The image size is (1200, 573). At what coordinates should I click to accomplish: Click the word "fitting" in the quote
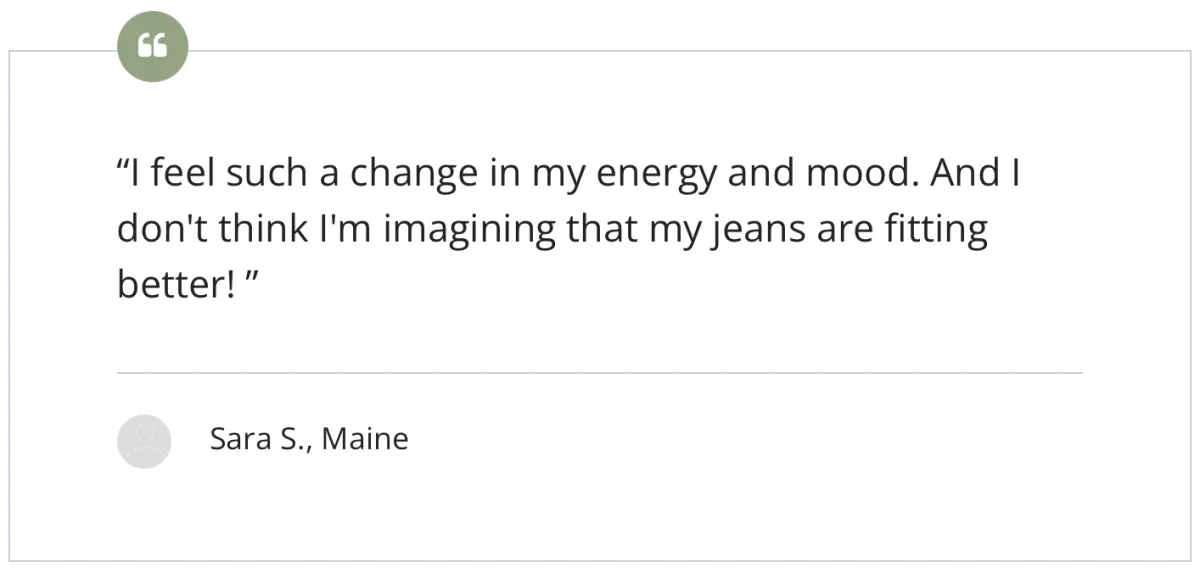click(938, 231)
